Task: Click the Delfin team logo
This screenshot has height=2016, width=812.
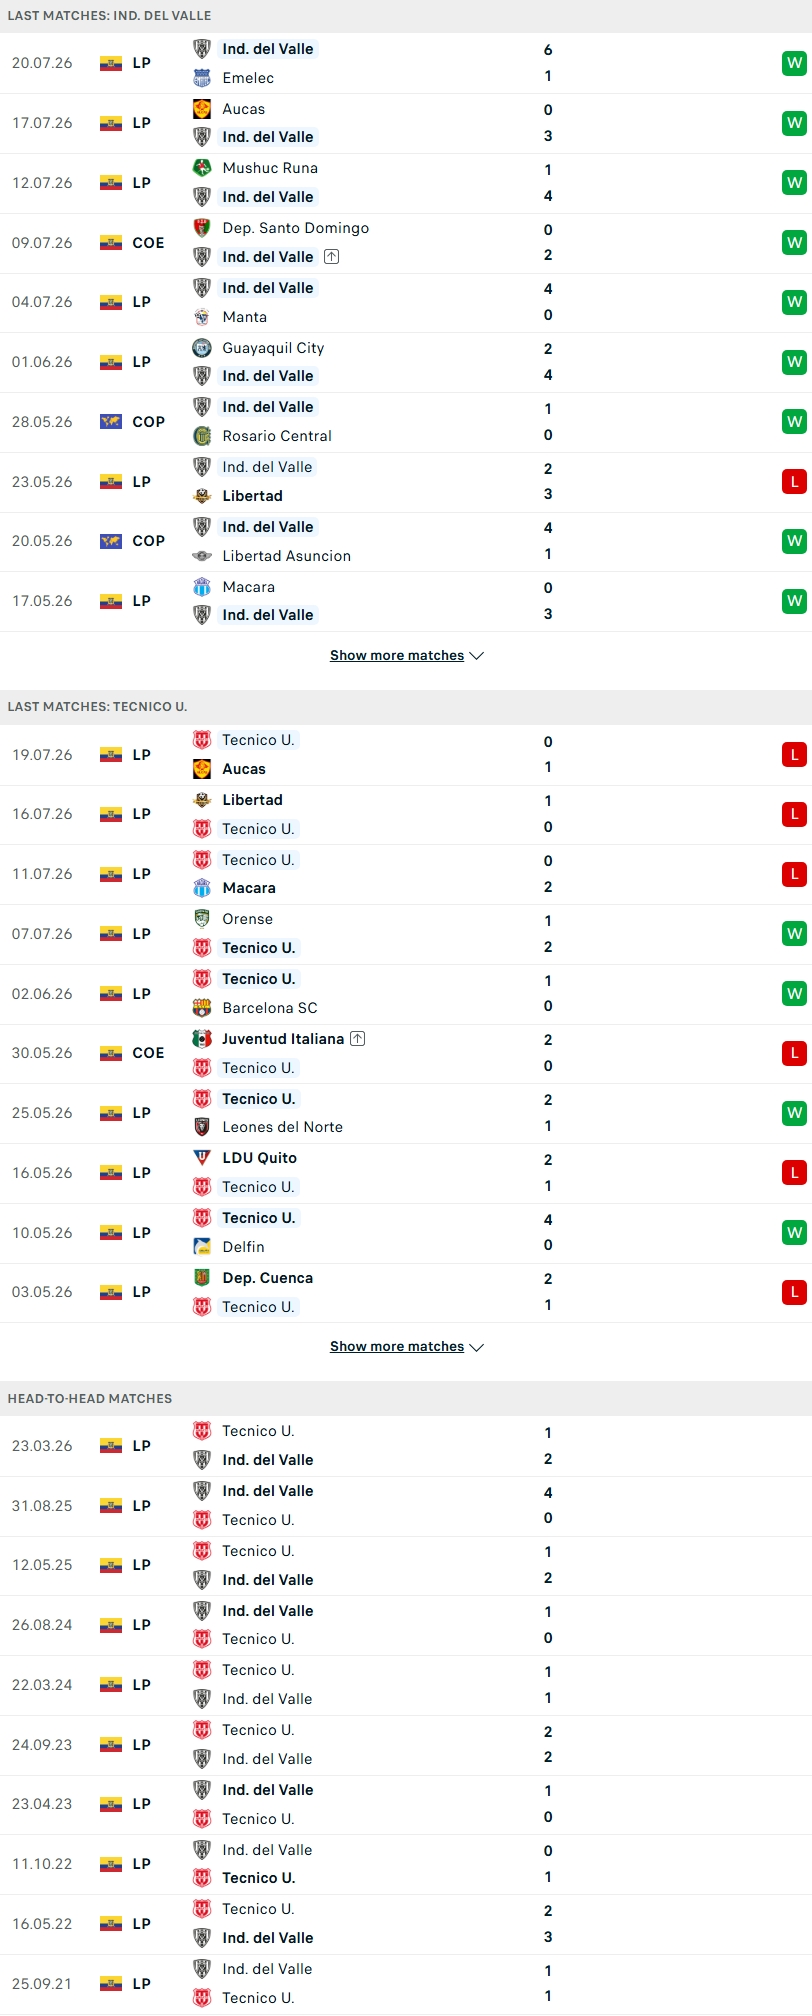Action: [202, 1247]
